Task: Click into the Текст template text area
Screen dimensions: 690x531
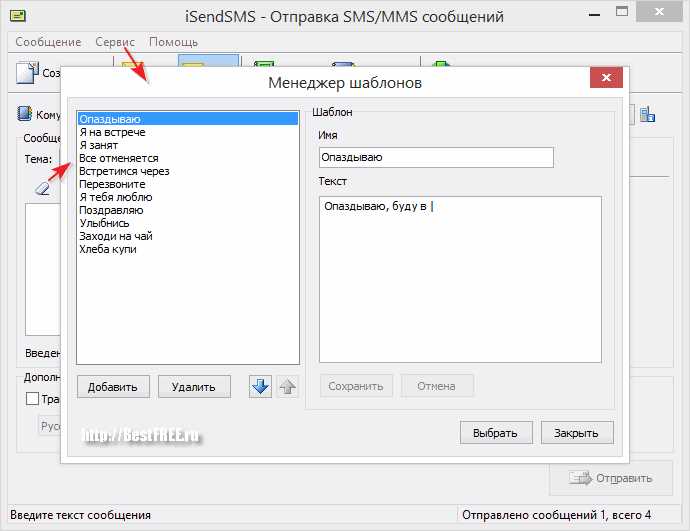Action: tap(460, 279)
